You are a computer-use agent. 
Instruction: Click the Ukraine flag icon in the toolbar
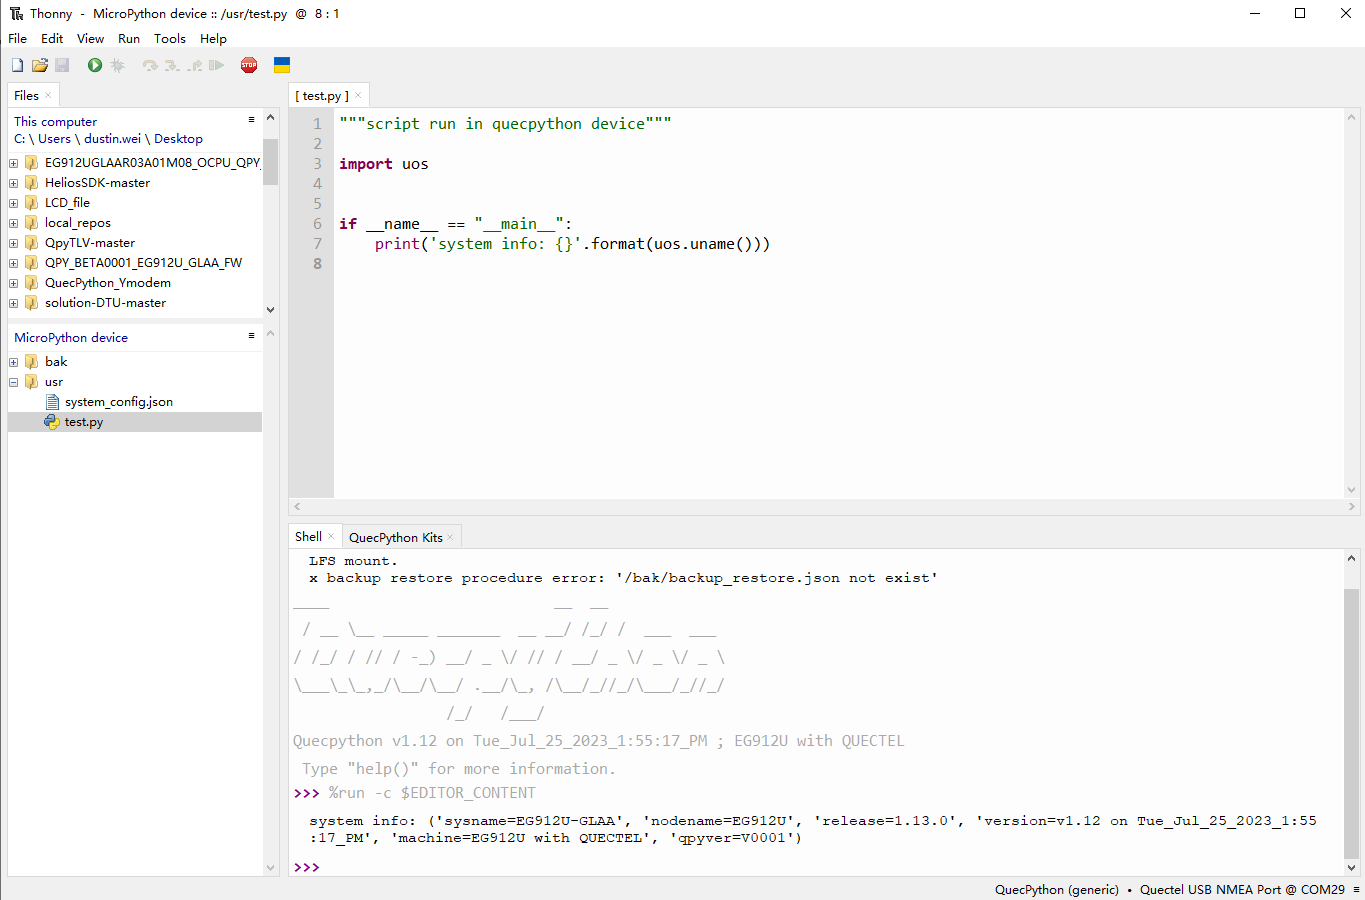coord(282,65)
